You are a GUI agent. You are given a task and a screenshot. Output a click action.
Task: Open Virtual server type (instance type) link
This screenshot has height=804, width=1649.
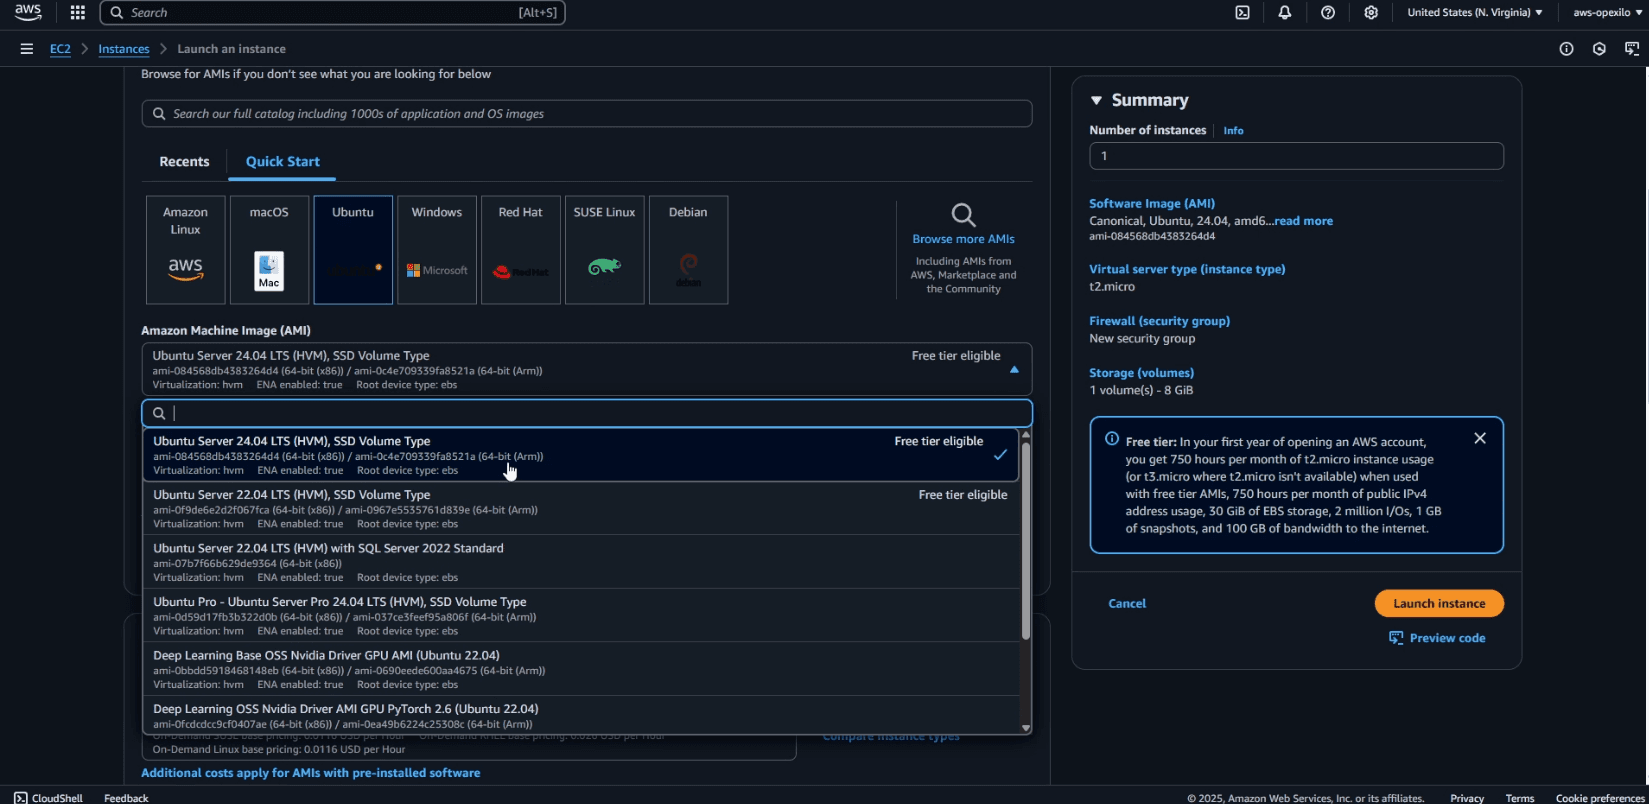(x=1187, y=269)
